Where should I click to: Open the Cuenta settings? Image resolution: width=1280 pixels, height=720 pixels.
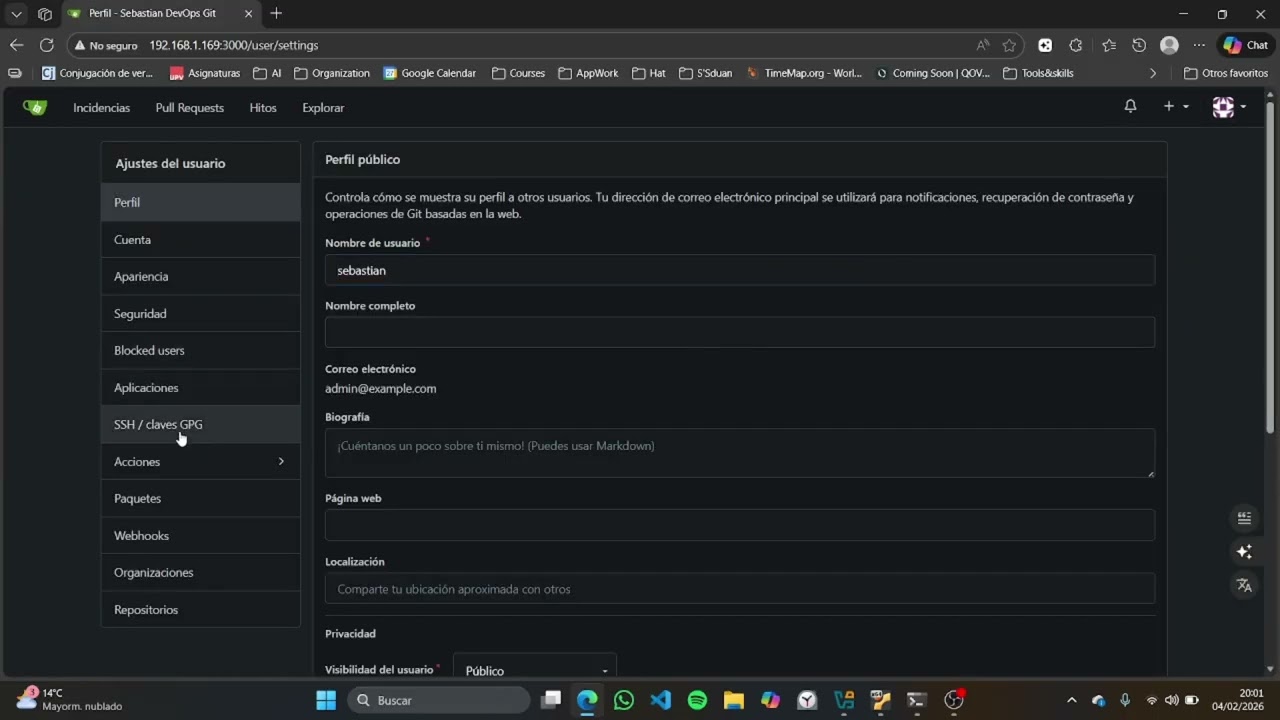(x=200, y=239)
